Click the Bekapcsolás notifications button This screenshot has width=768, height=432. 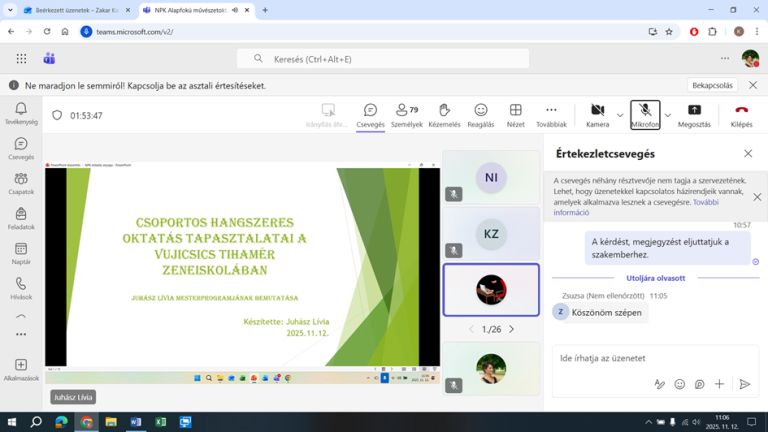(712, 86)
